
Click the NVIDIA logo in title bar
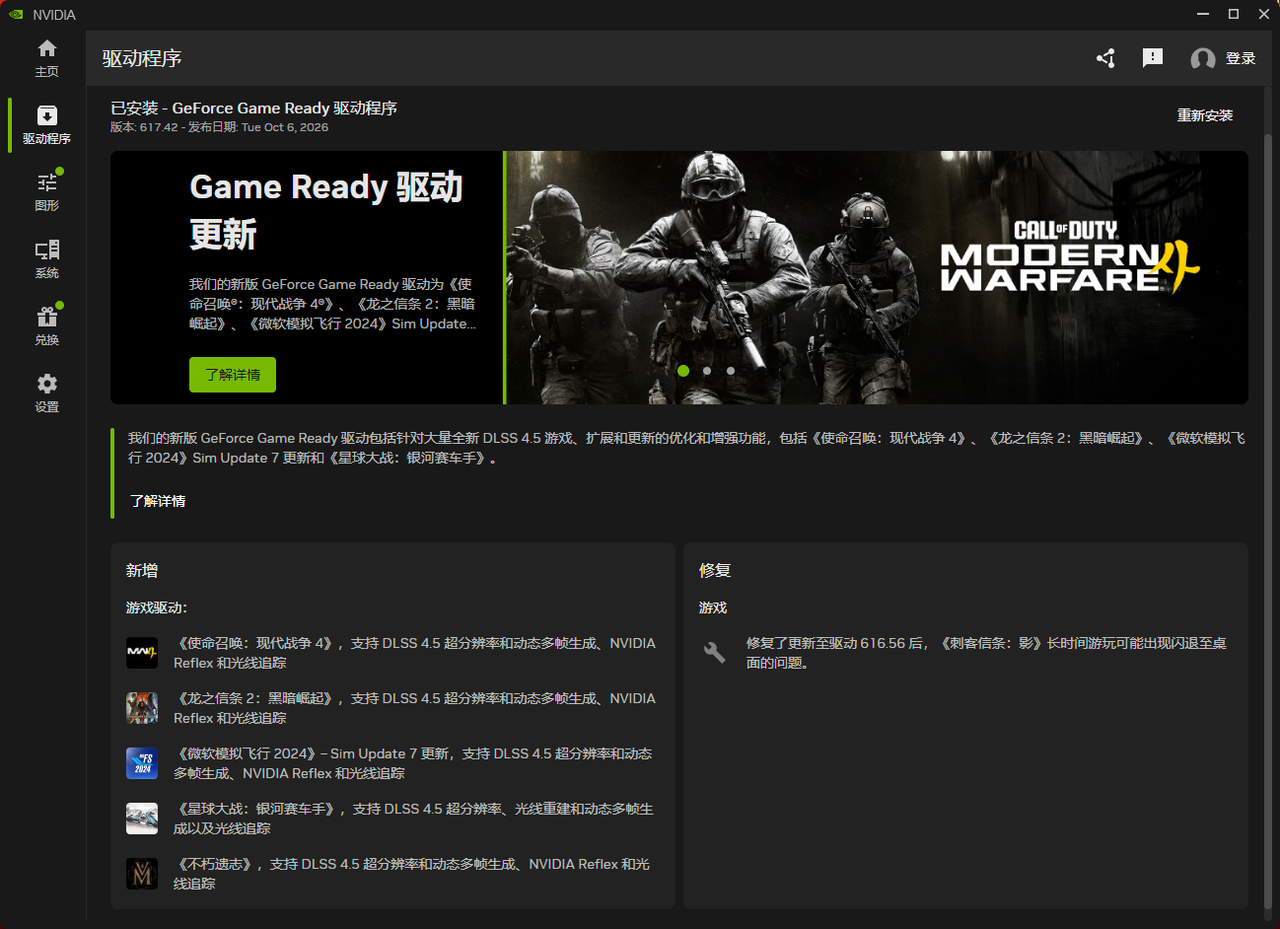click(16, 14)
